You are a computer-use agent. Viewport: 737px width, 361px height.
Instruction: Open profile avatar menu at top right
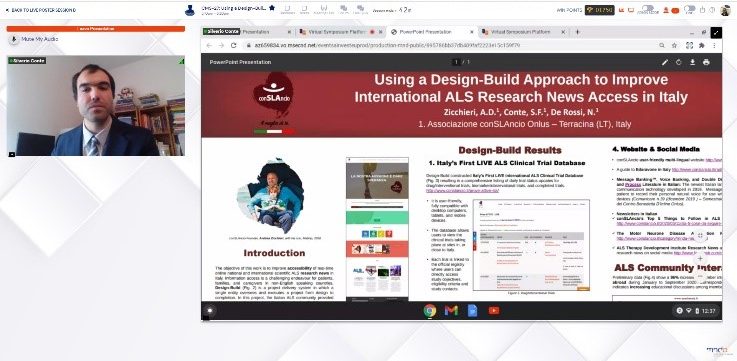tap(725, 10)
